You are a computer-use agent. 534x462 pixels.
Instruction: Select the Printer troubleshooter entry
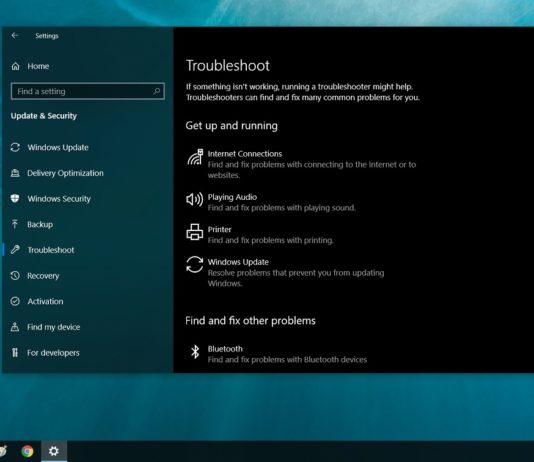(x=260, y=235)
